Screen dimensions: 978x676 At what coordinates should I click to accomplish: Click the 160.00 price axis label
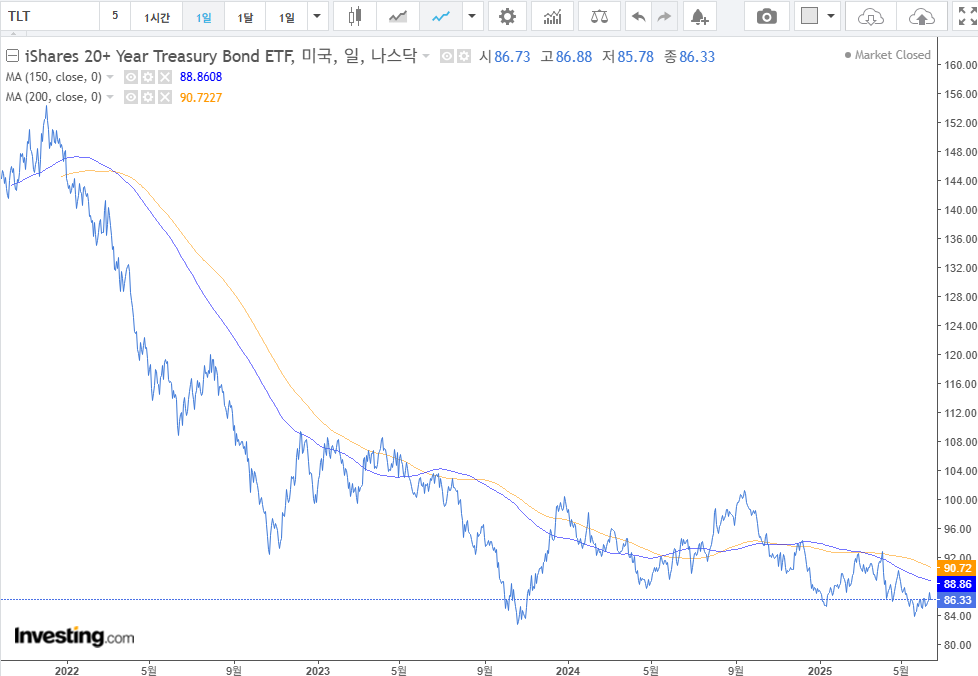click(961, 65)
